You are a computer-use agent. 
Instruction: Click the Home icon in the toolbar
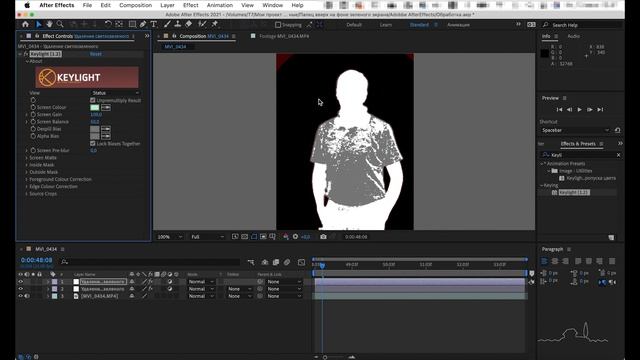(25, 24)
